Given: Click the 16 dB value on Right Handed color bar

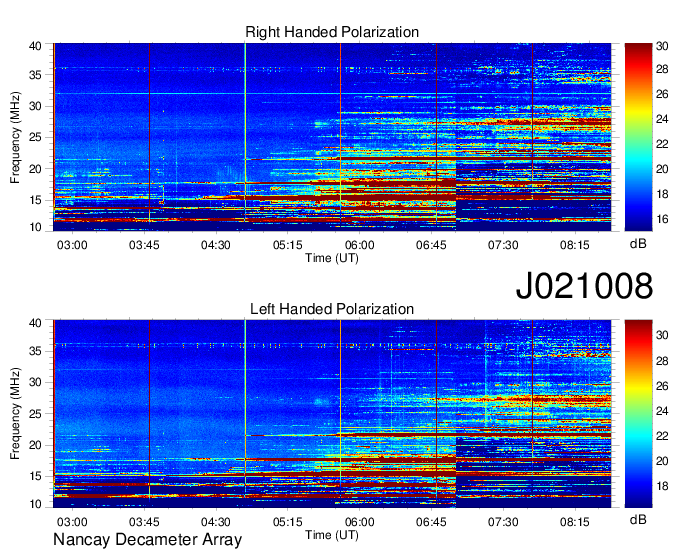Looking at the screenshot, I should click(662, 219).
